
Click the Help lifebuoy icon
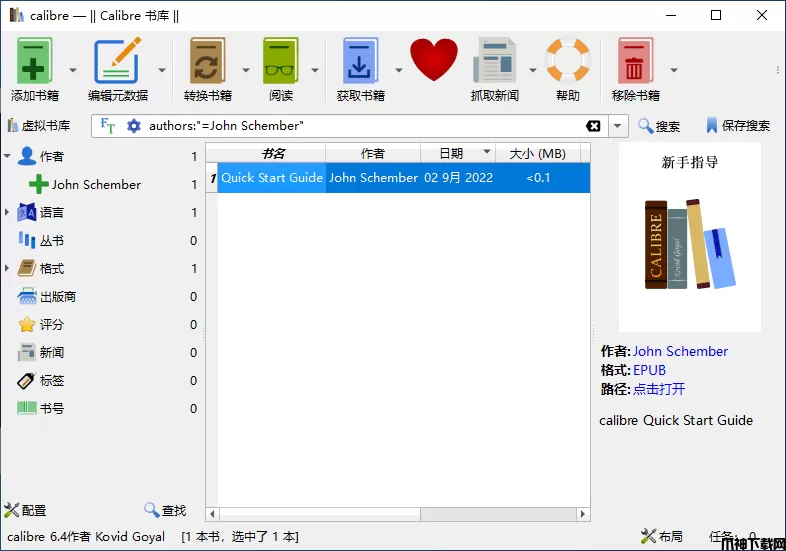click(x=568, y=60)
